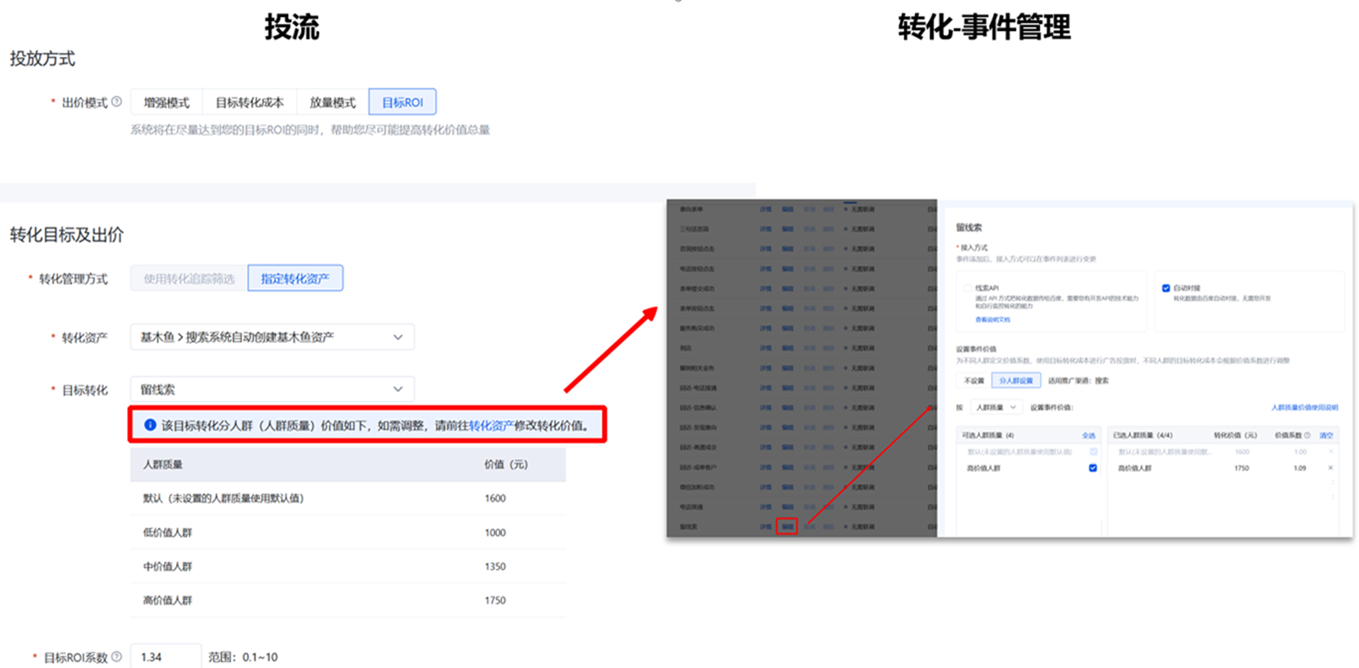
Task: Click 清空 to clear selected crowds
Action: [x=1326, y=436]
